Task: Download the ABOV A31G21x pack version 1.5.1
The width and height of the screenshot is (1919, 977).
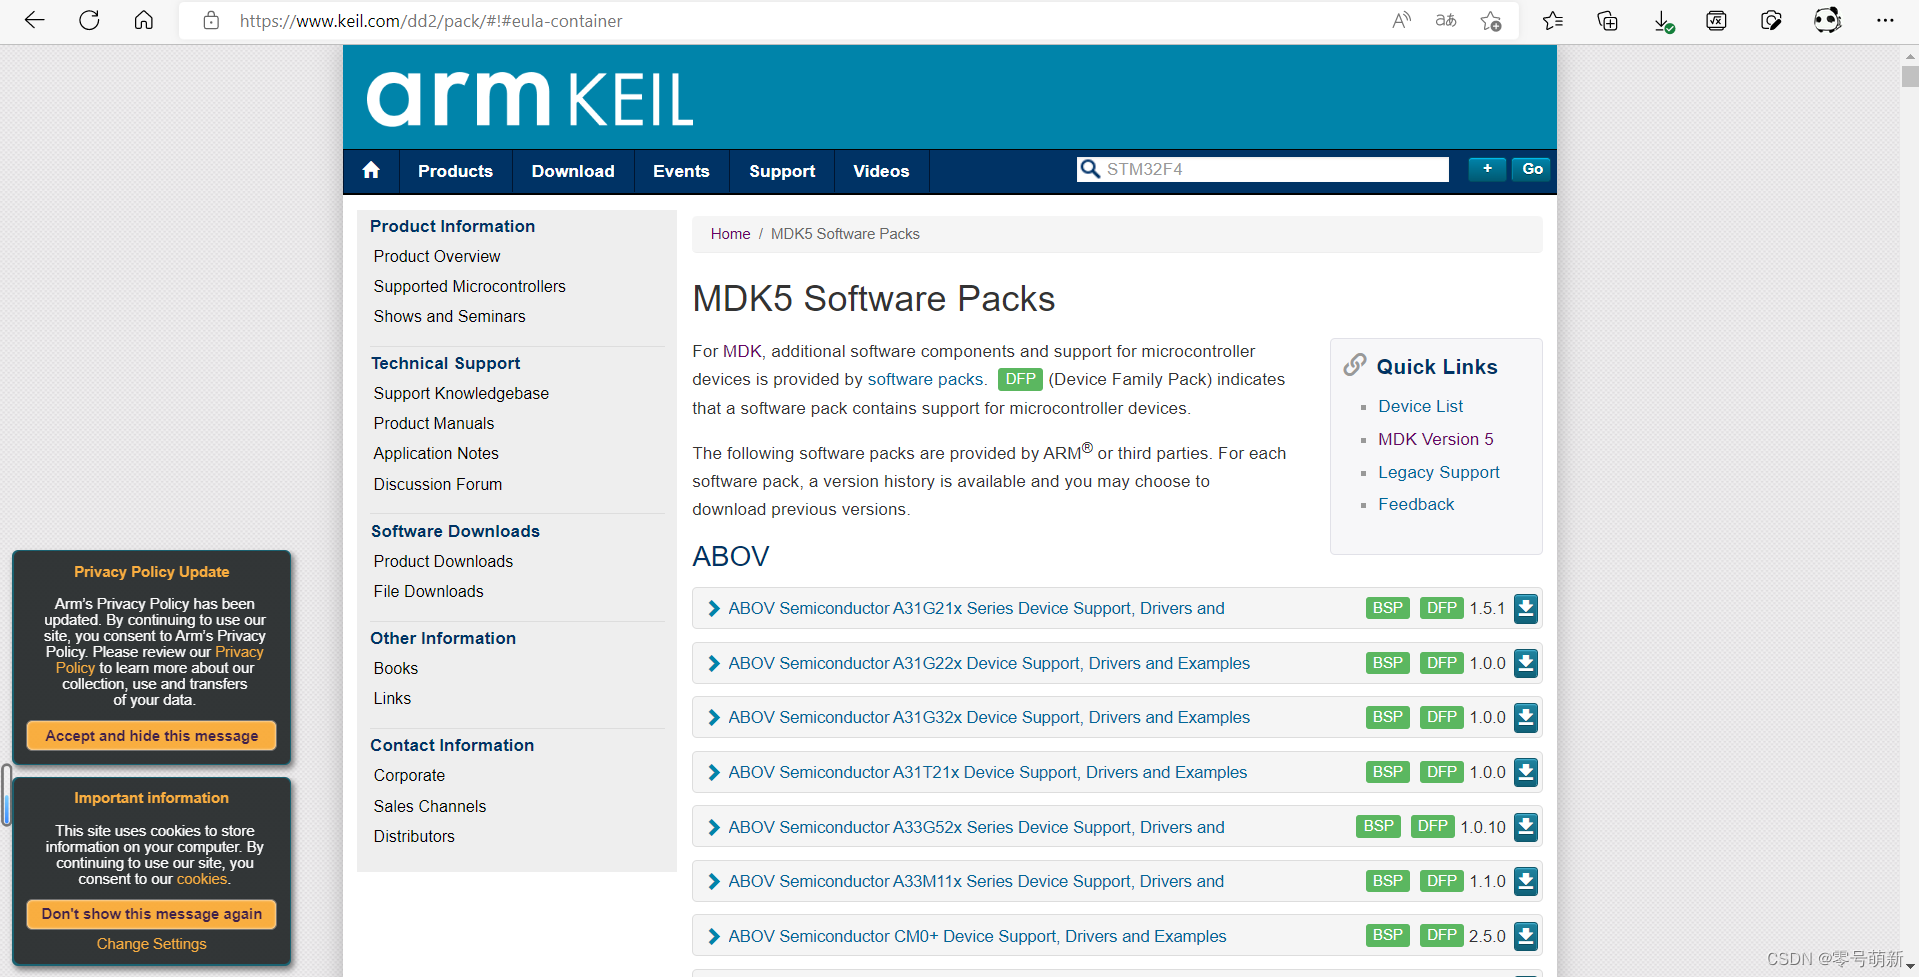Action: pyautogui.click(x=1525, y=608)
